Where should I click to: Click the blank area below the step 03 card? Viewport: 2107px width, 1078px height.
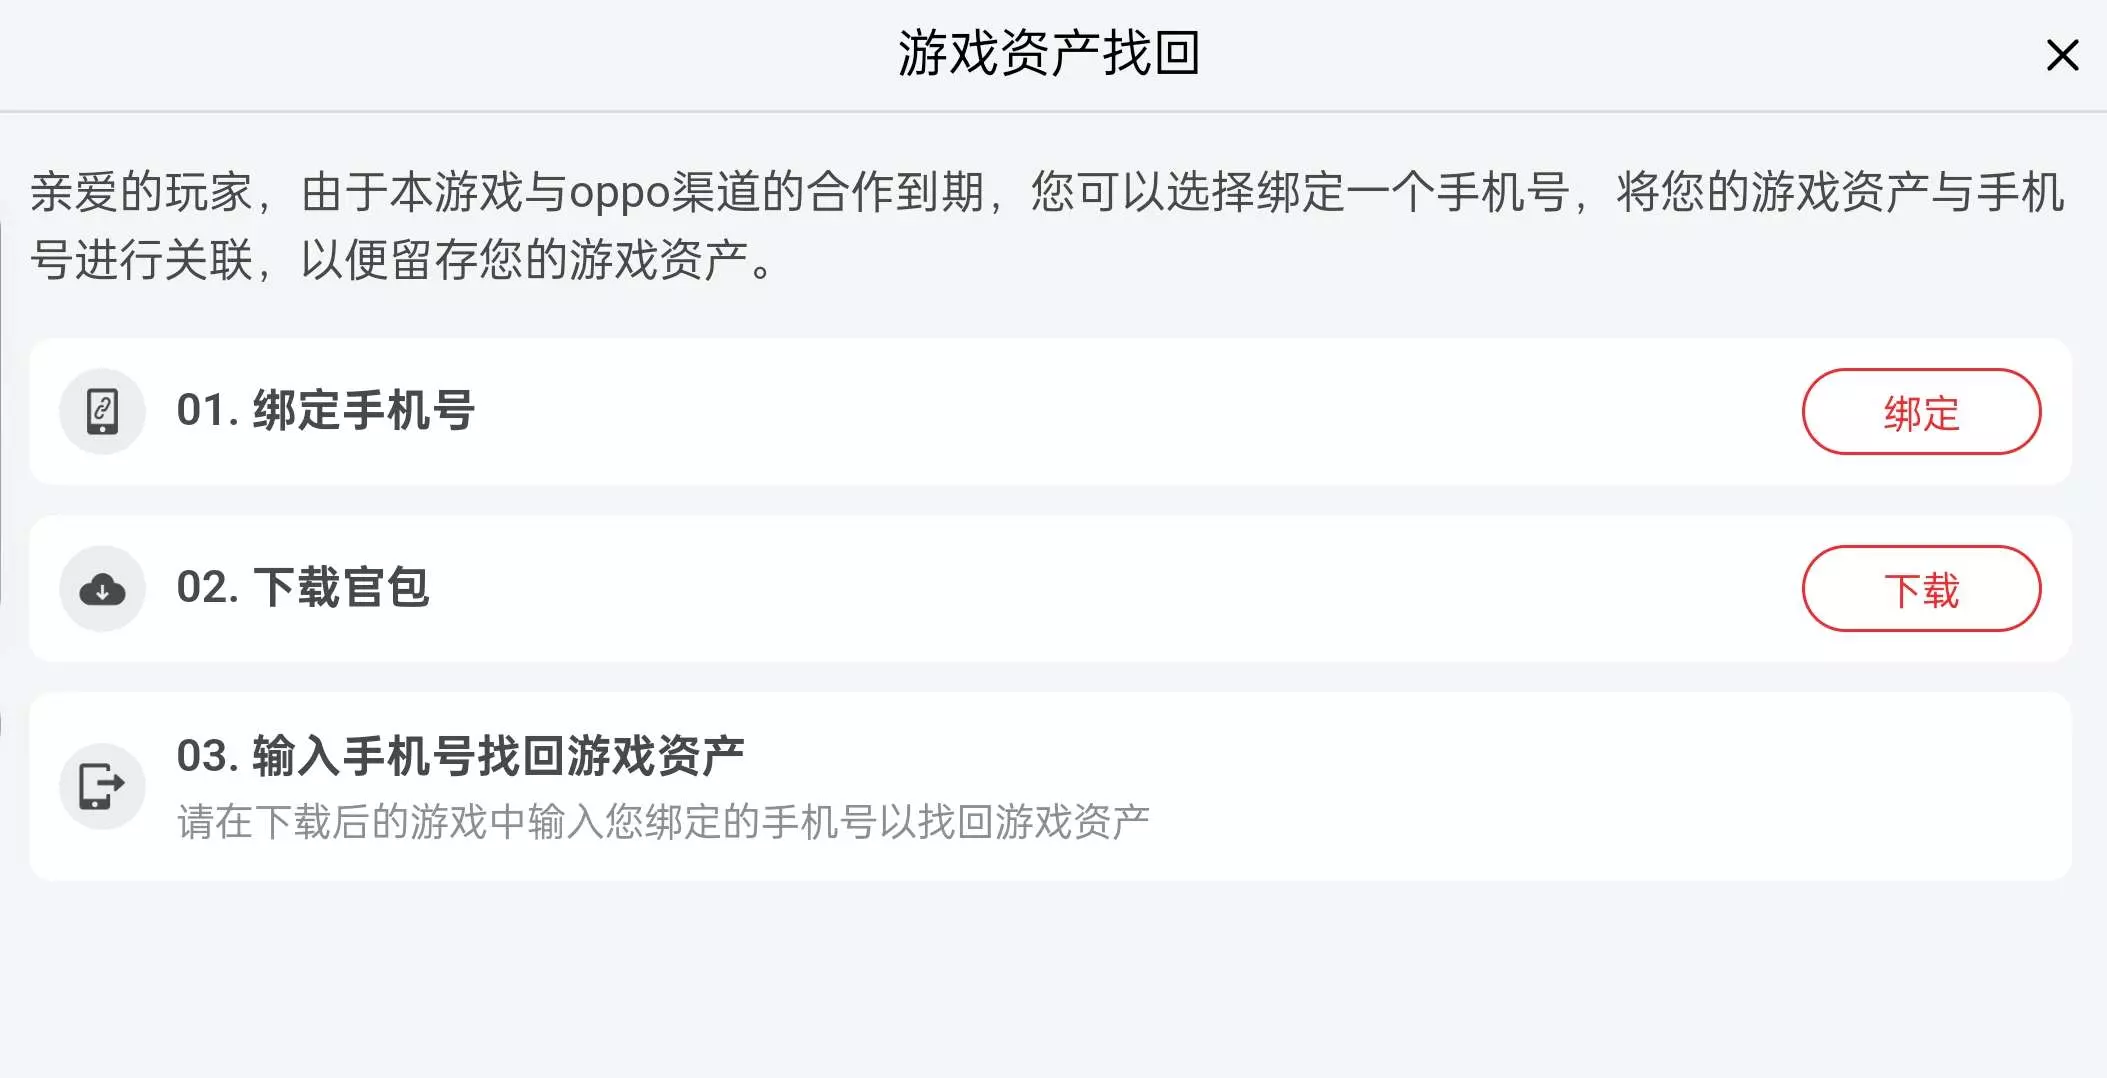1050,980
